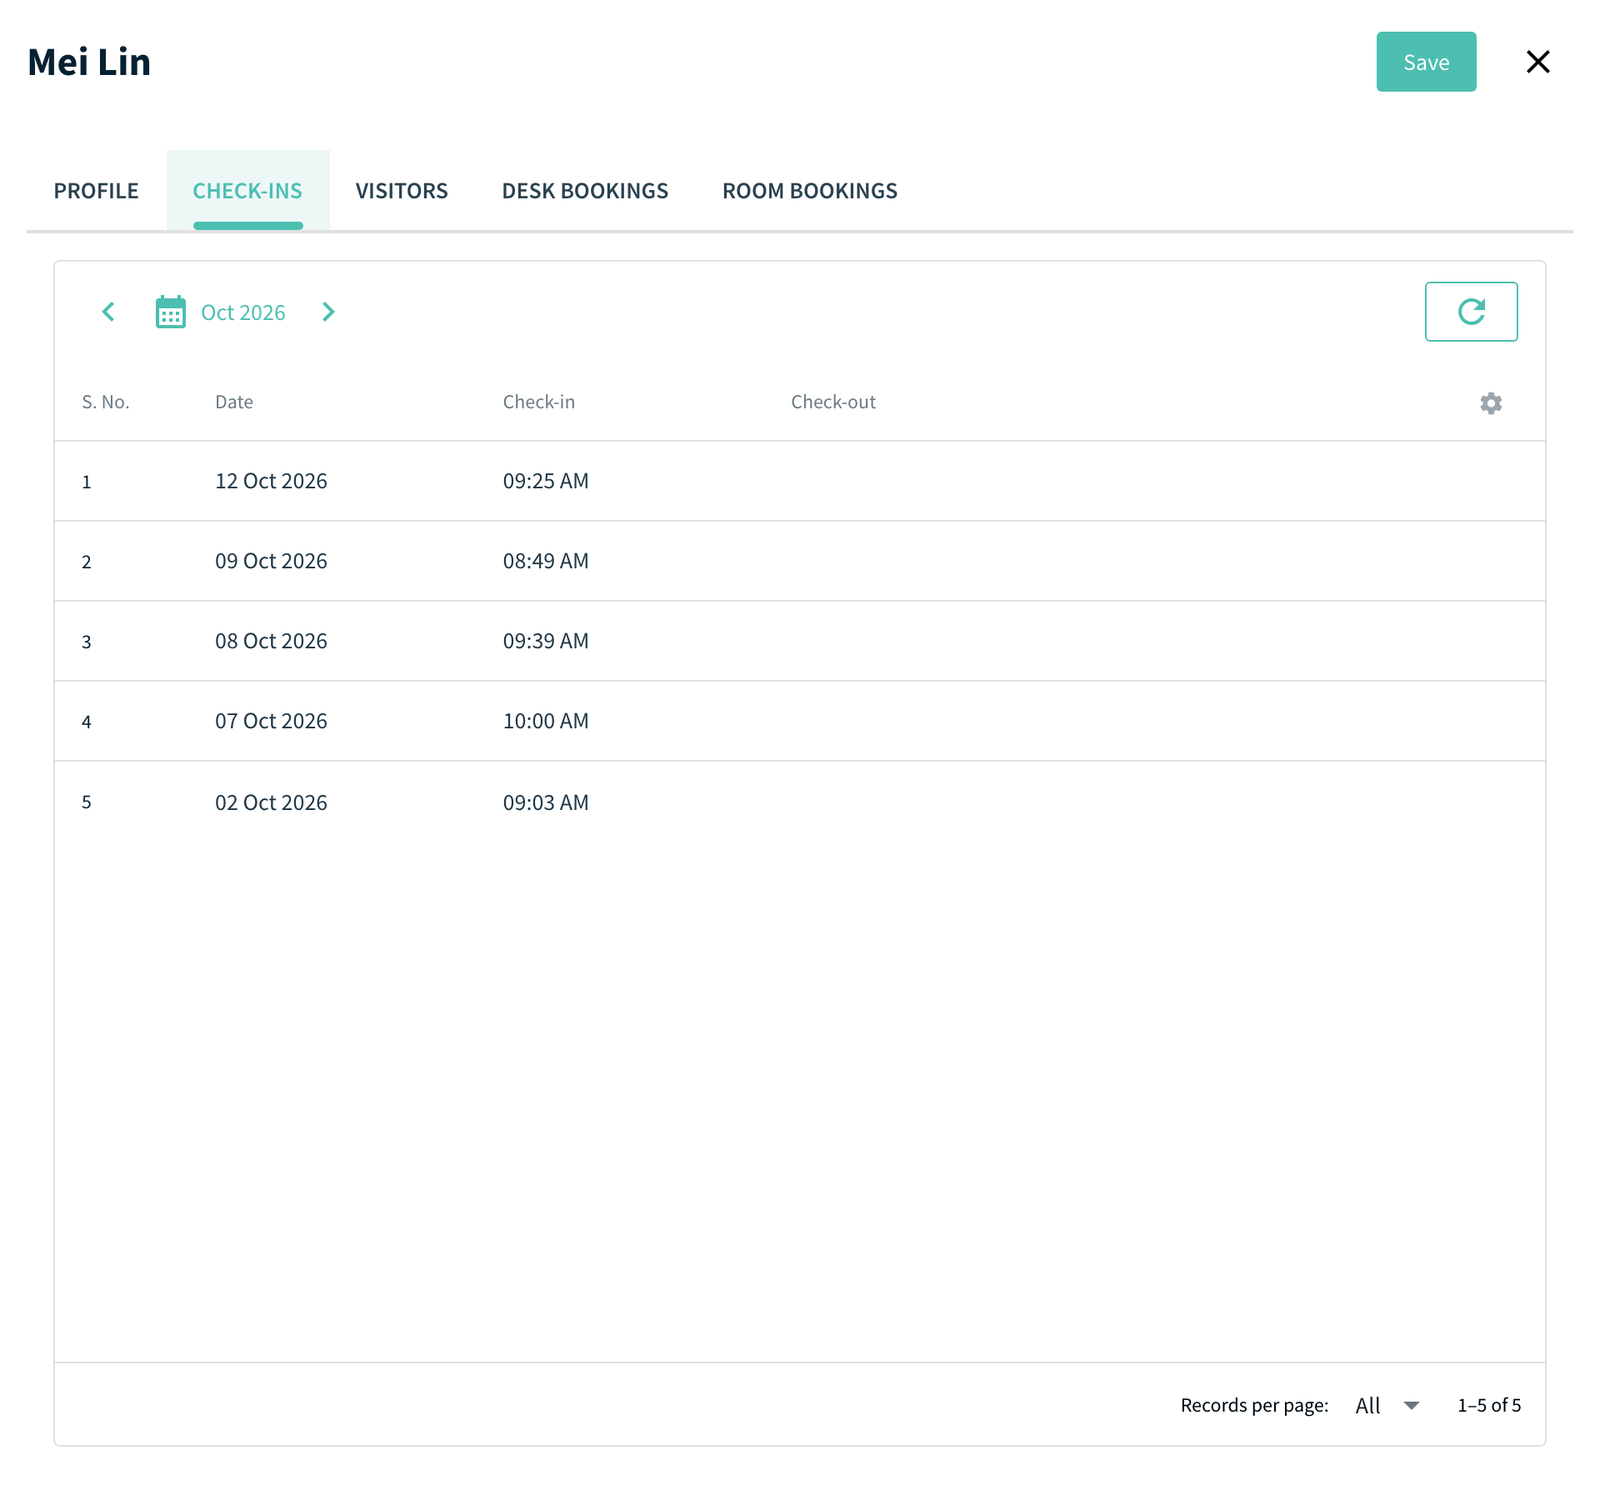The height and width of the screenshot is (1500, 1600).
Task: View the Room Bookings tab
Action: [x=810, y=191]
